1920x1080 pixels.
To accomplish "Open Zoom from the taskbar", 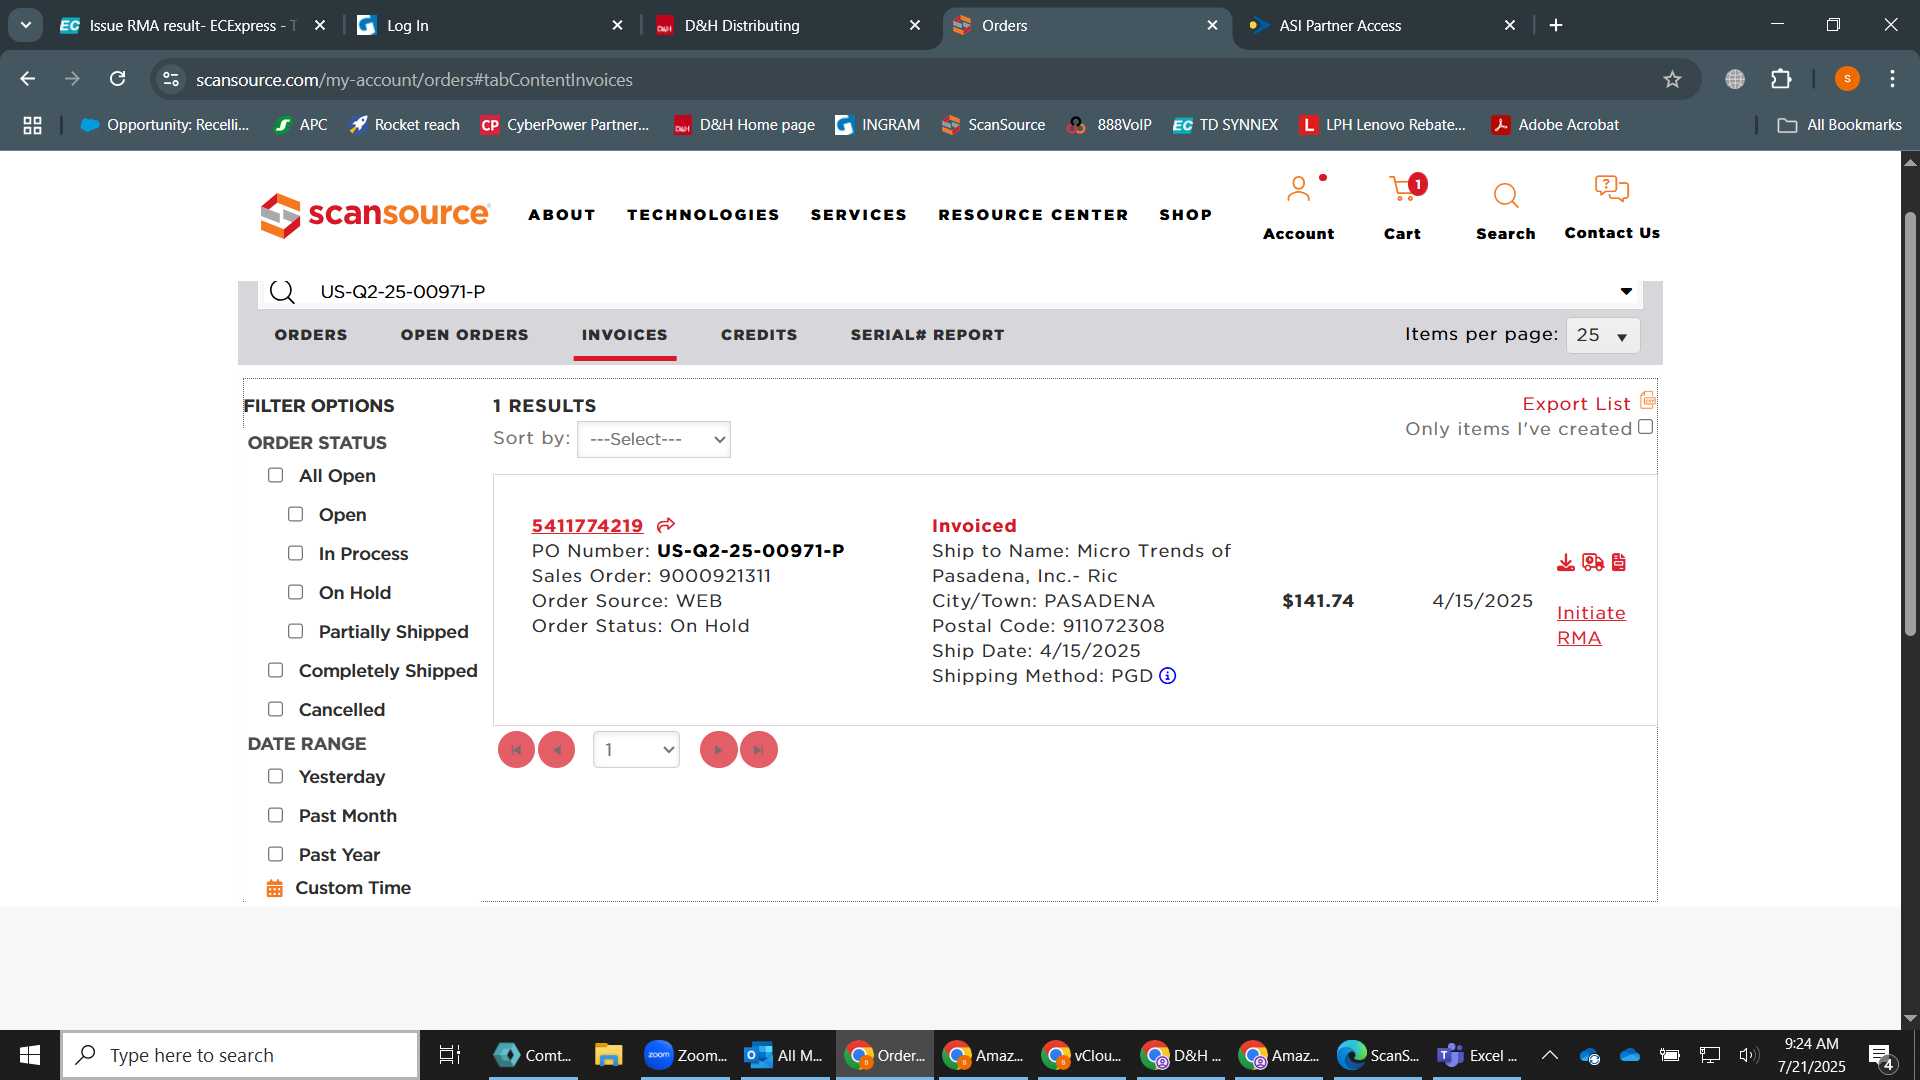I will 685,1055.
